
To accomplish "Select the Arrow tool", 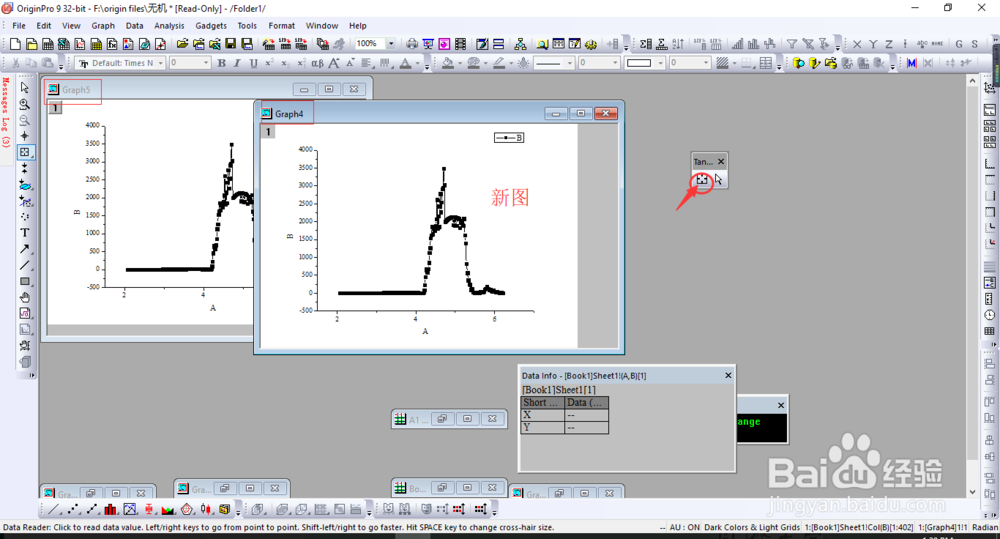I will (x=25, y=249).
